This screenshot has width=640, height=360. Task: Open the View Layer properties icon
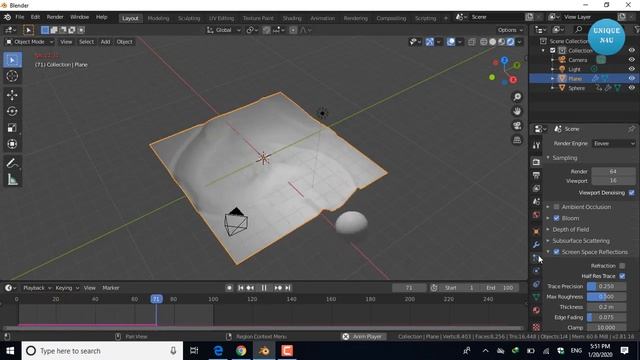(536, 188)
